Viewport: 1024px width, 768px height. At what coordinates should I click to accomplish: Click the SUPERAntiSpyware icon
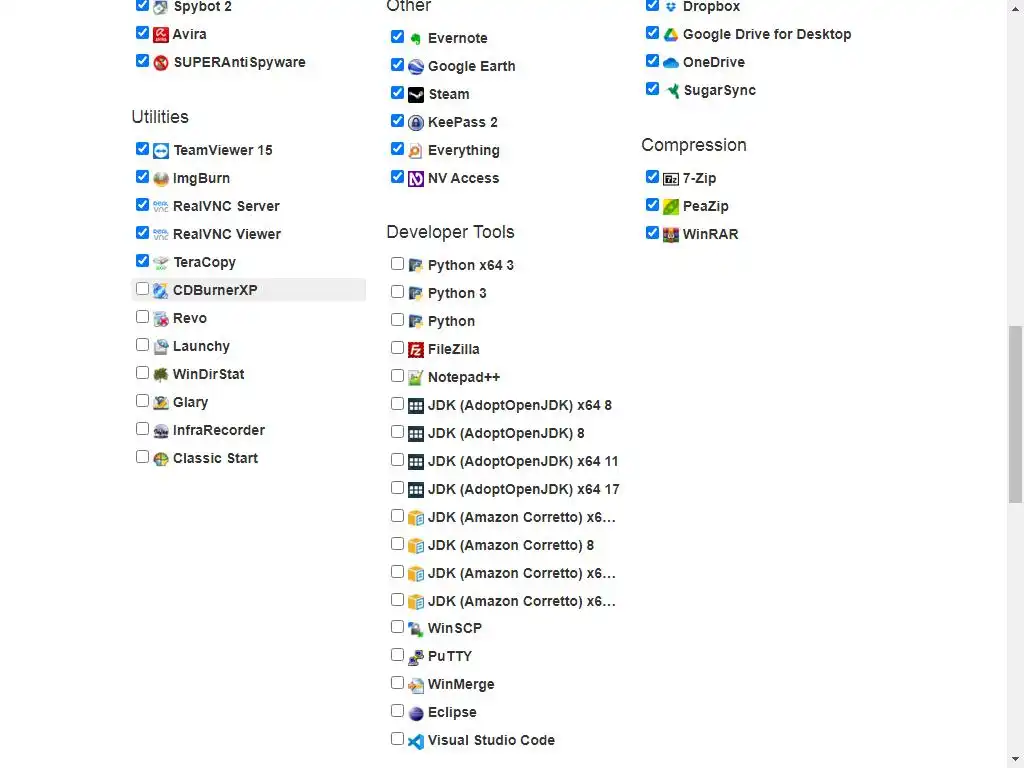[161, 63]
